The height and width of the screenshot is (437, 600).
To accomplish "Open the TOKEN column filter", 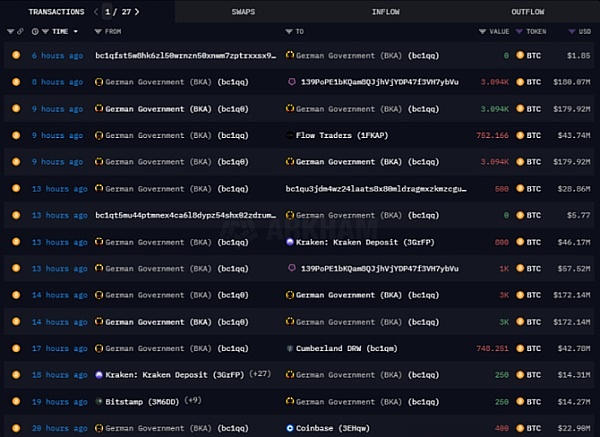I will click(519, 32).
